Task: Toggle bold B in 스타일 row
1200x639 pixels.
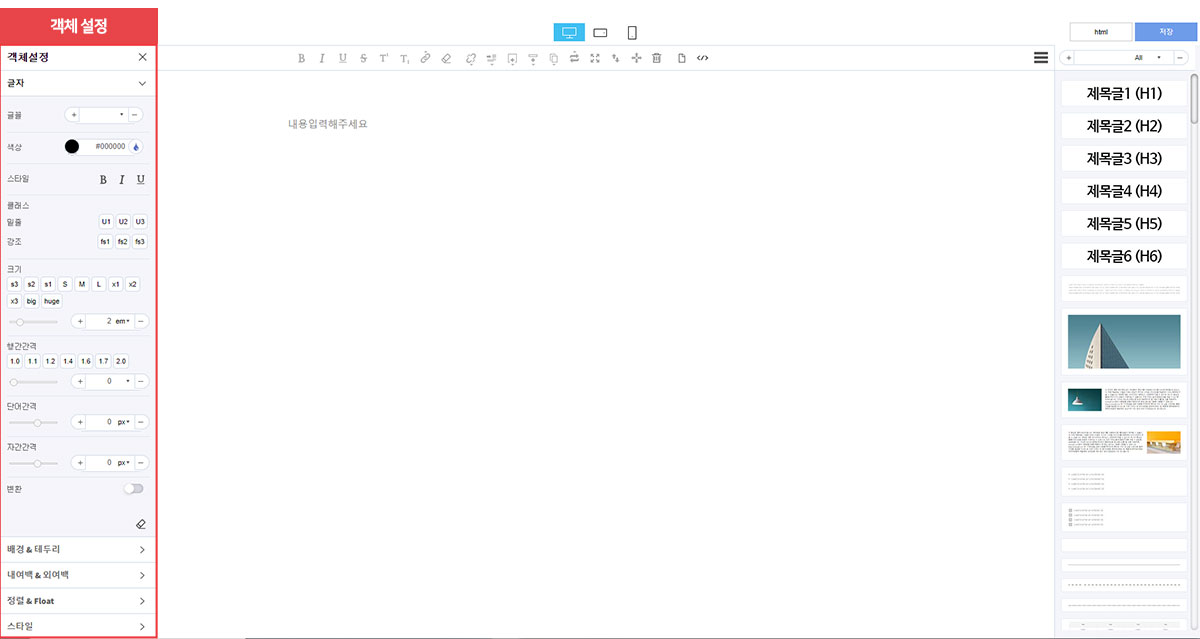Action: [x=103, y=179]
